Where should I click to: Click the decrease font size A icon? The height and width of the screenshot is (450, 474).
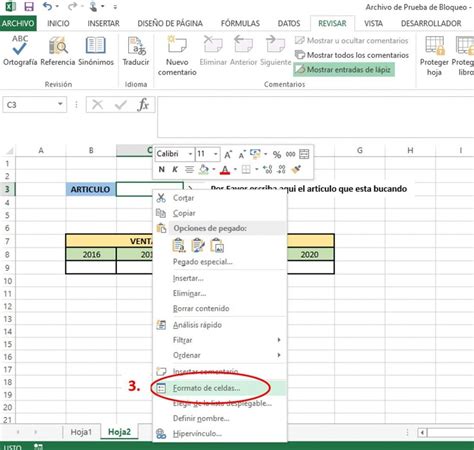(x=241, y=155)
